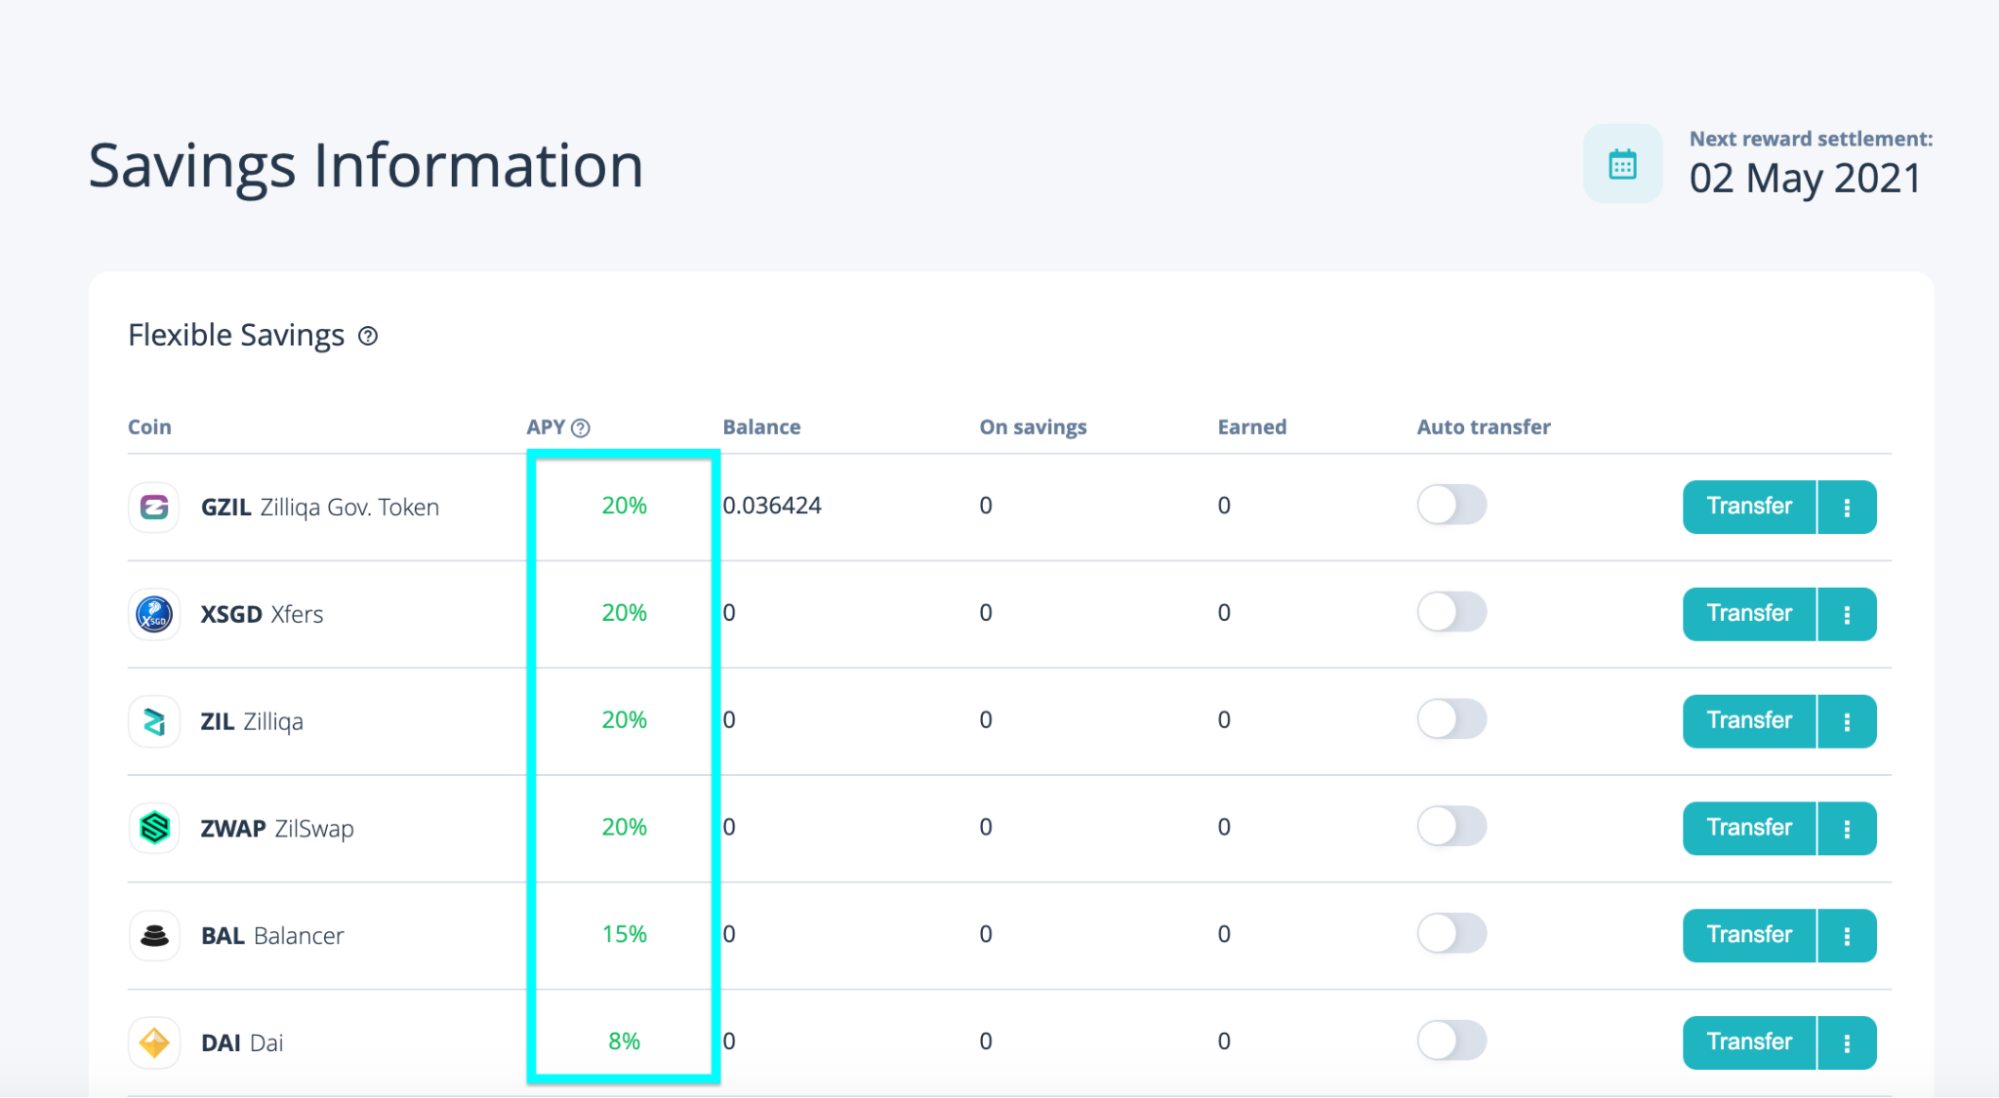Select the GZIL Zilliqa Gov. Token name
This screenshot has width=1999, height=1098.
click(x=320, y=507)
